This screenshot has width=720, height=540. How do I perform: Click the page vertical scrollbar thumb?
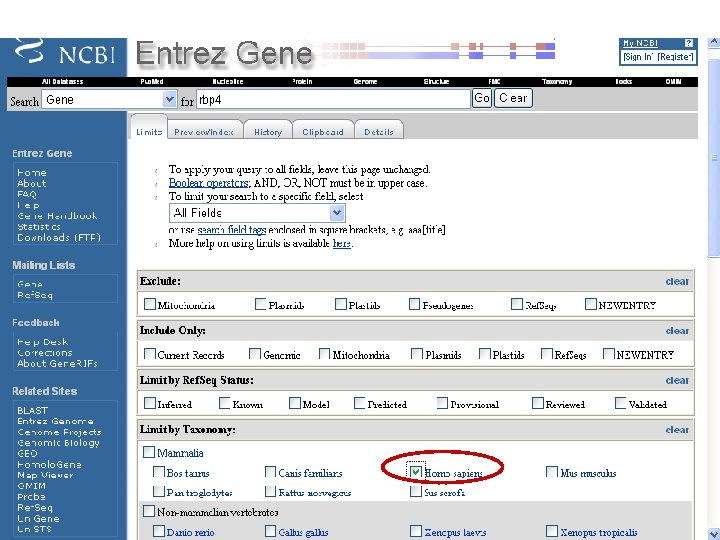click(x=714, y=156)
